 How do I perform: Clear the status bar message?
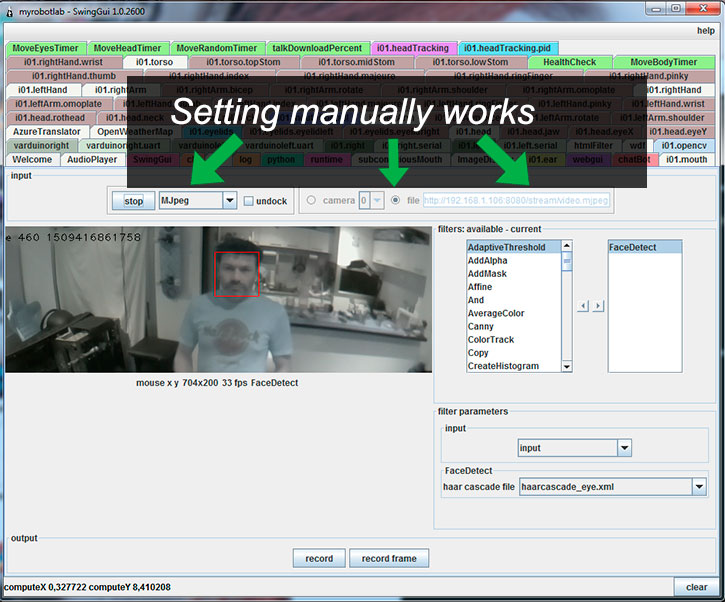(x=696, y=587)
